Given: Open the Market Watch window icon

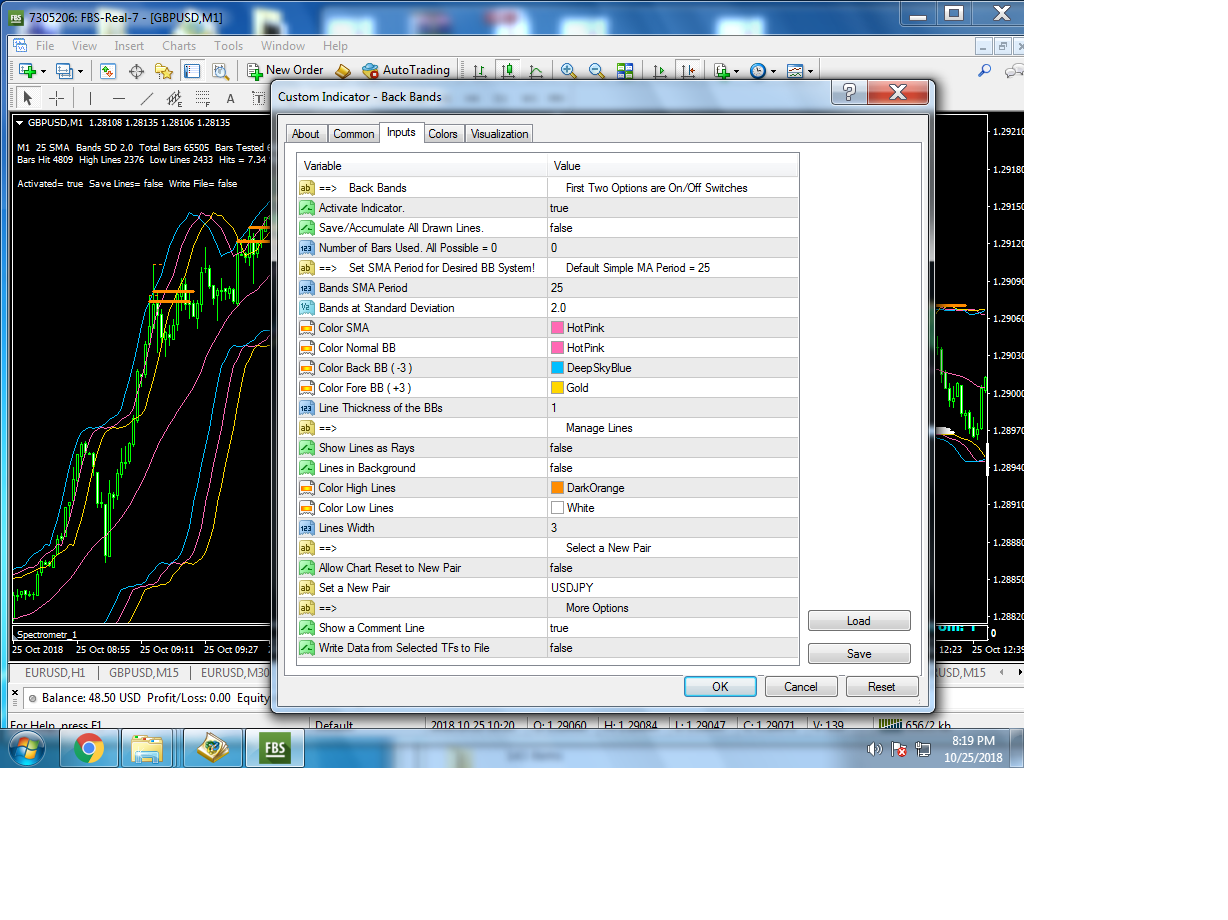Looking at the screenshot, I should (x=108, y=71).
